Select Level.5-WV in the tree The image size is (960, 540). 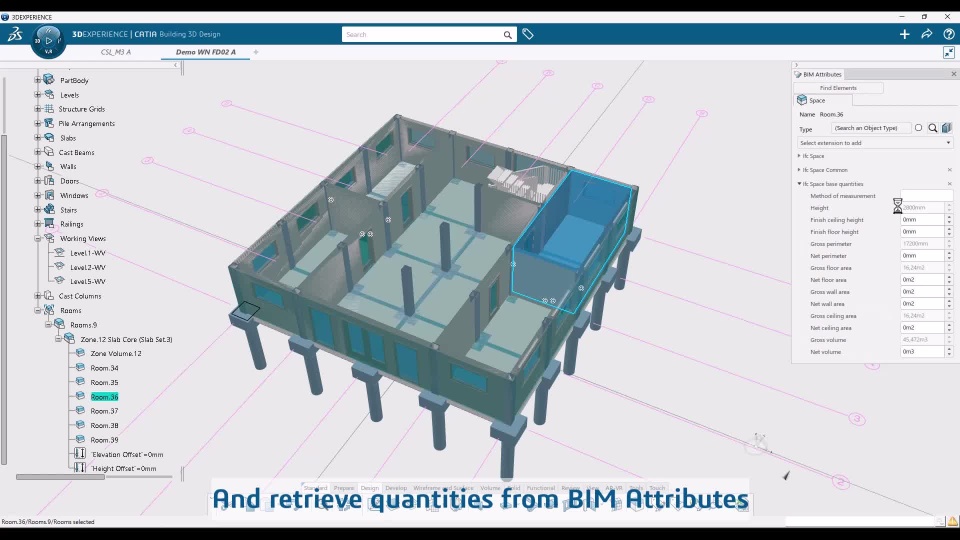click(88, 282)
